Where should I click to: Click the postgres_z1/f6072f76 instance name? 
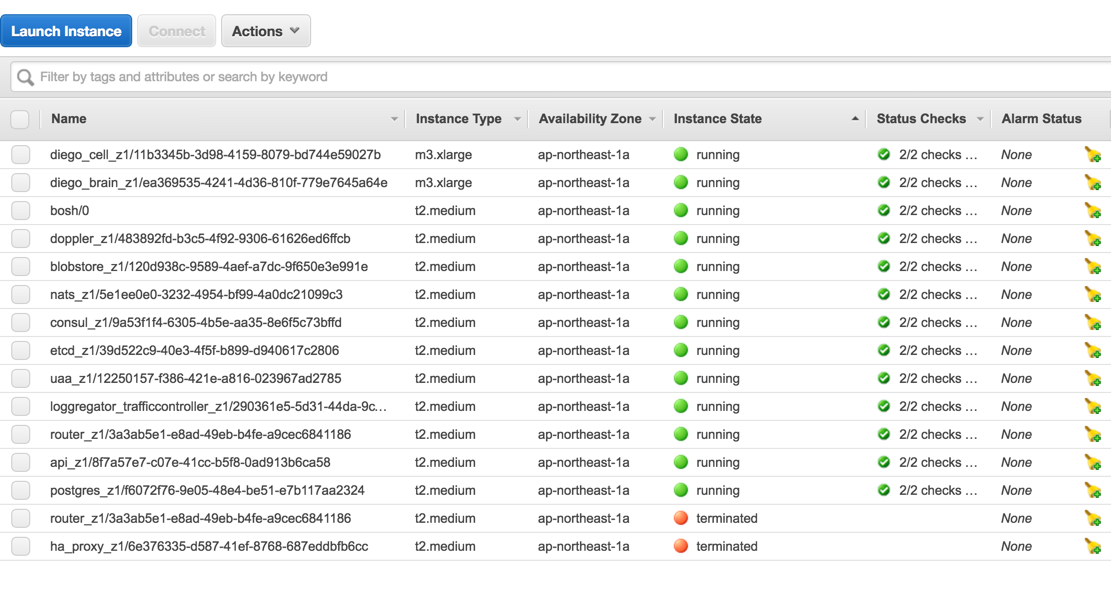click(207, 490)
